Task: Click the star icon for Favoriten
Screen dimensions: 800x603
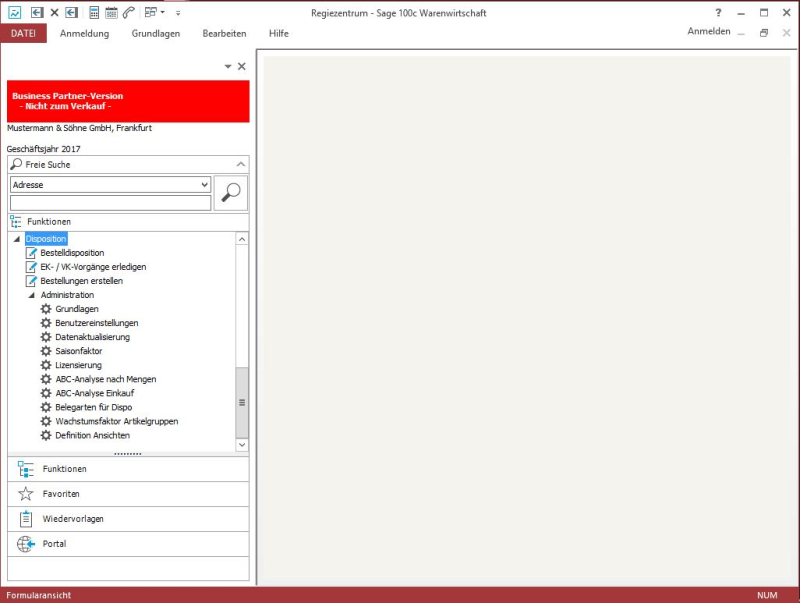Action: point(26,494)
